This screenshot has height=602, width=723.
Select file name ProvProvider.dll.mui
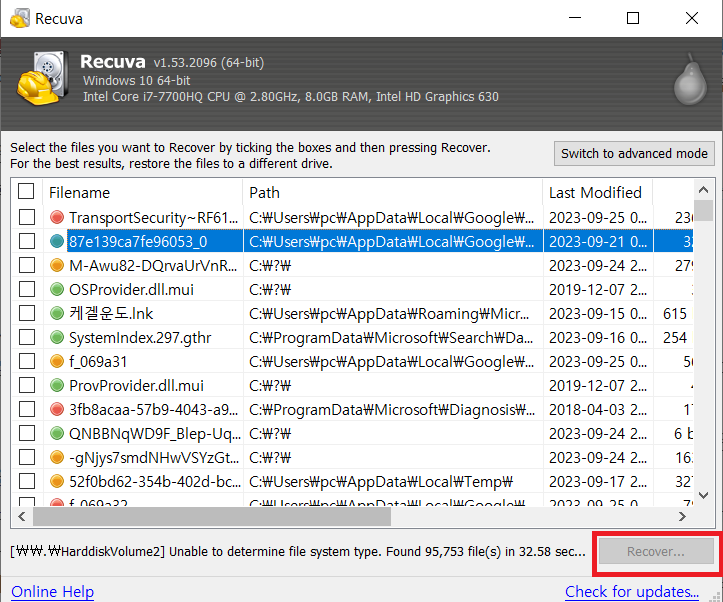coord(136,385)
